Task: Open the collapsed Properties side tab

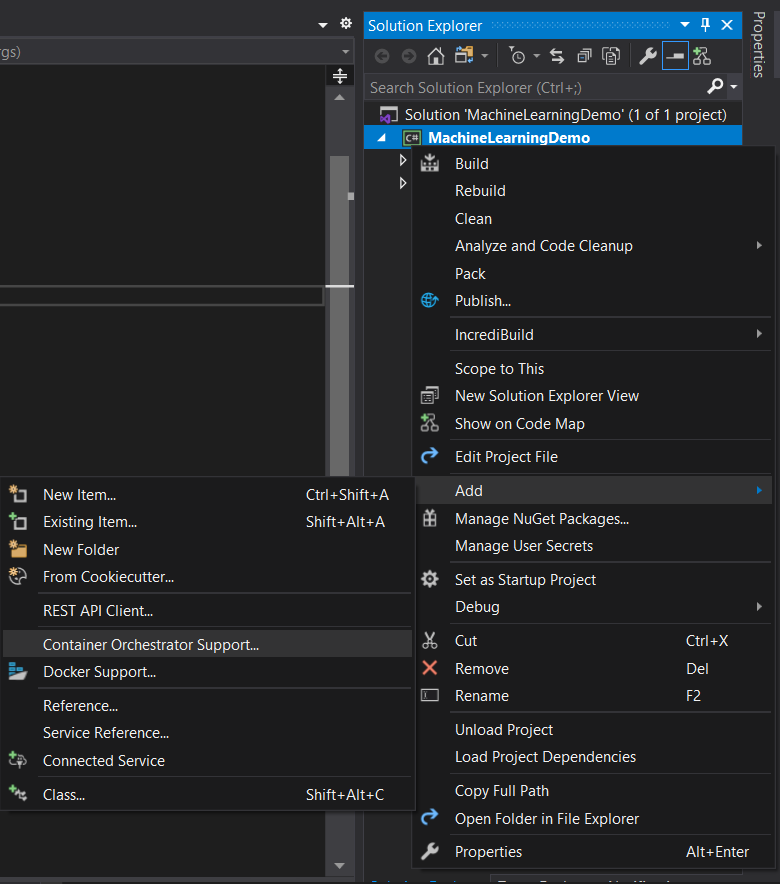Action: pyautogui.click(x=759, y=44)
